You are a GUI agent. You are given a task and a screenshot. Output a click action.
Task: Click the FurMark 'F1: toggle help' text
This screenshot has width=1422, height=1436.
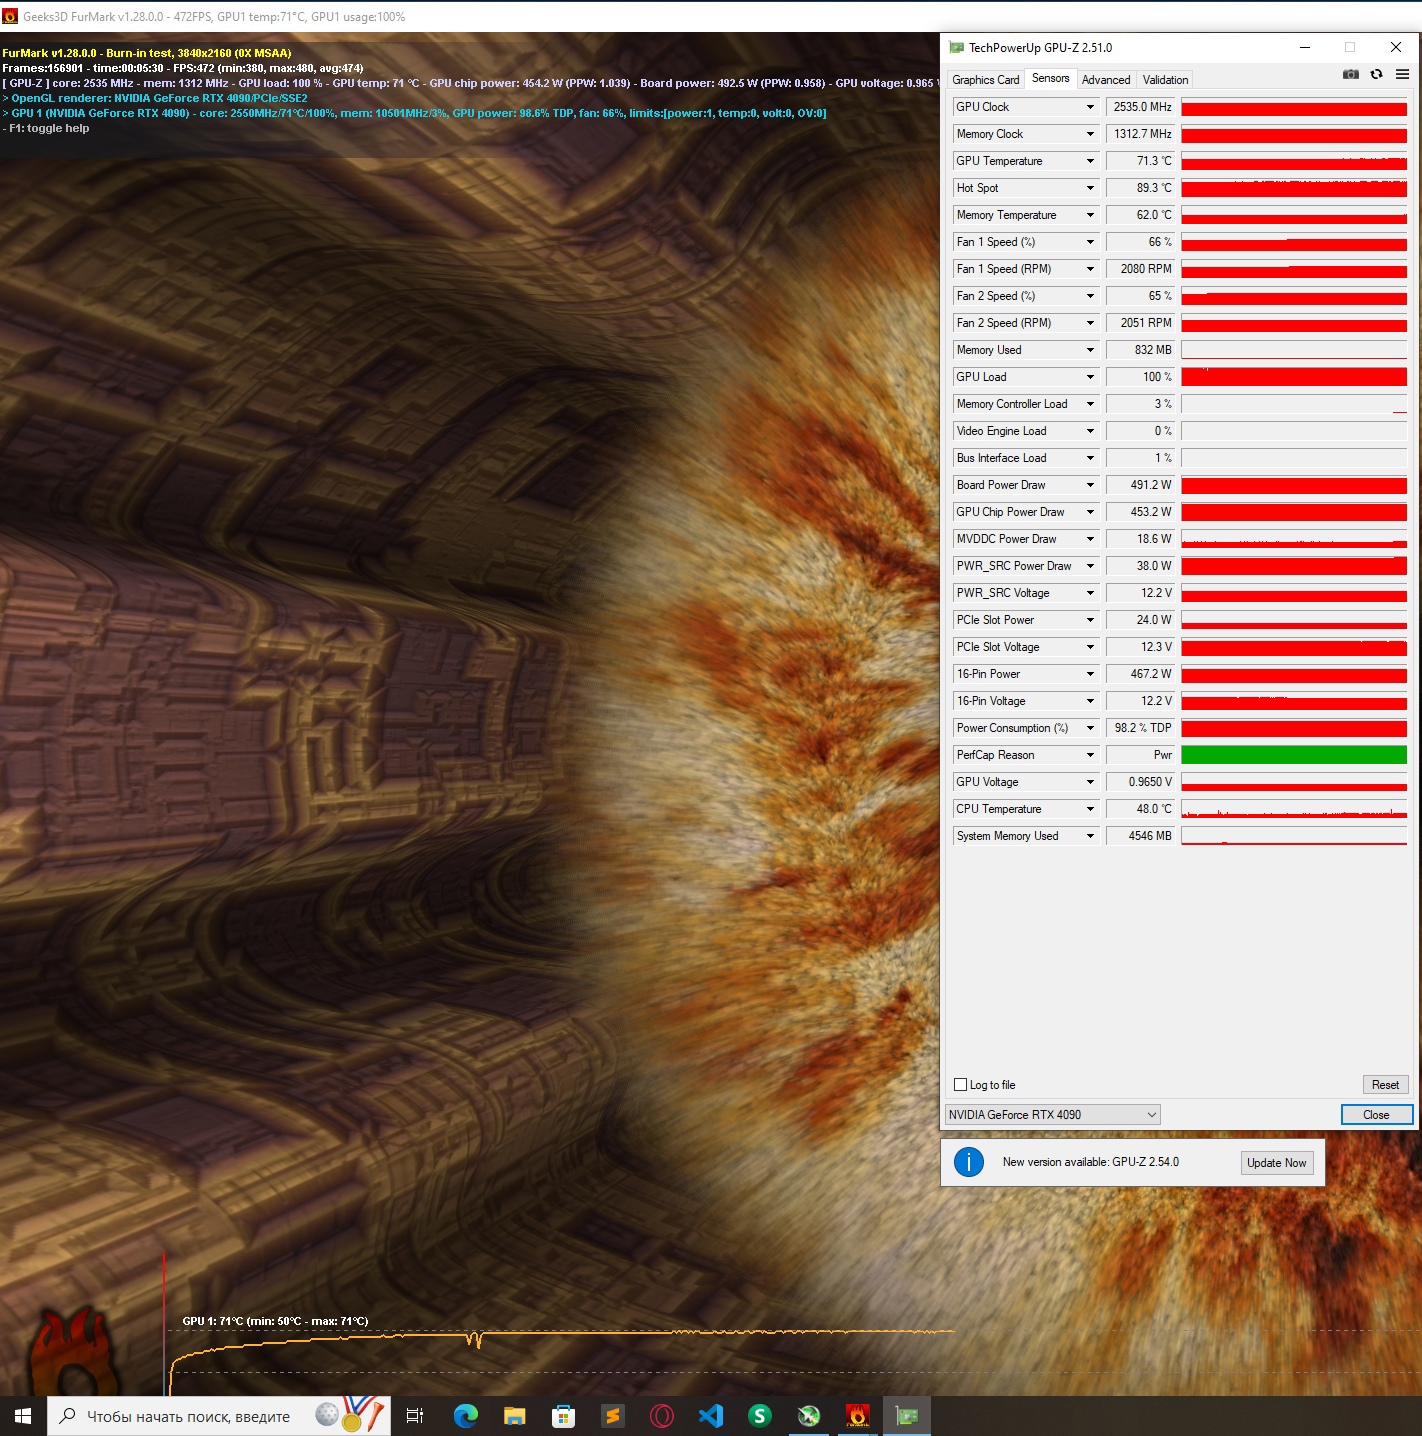[x=46, y=128]
